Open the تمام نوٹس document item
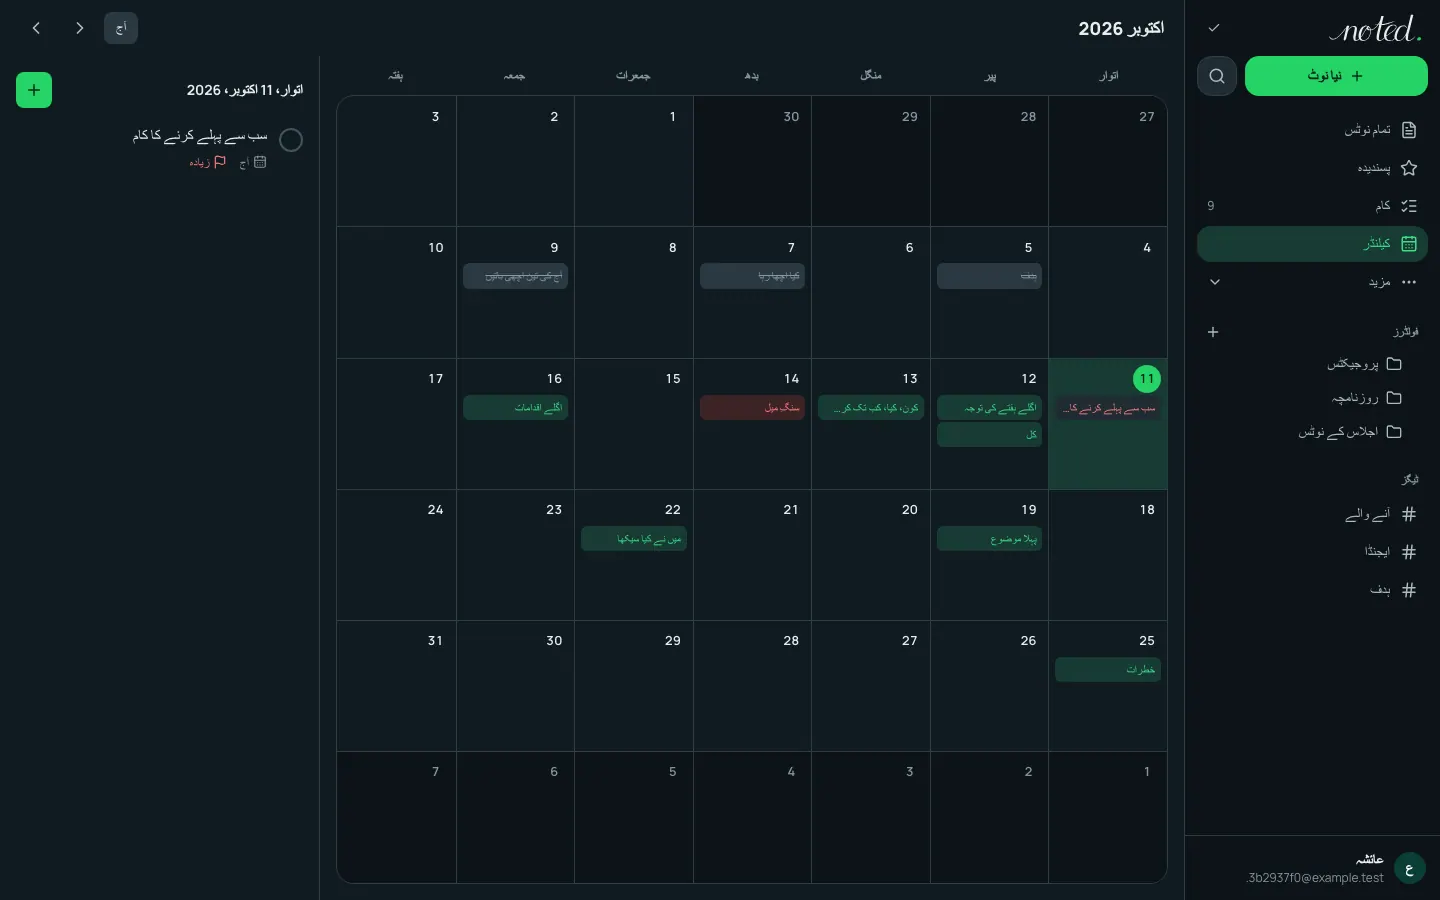The image size is (1440, 900). [1312, 130]
